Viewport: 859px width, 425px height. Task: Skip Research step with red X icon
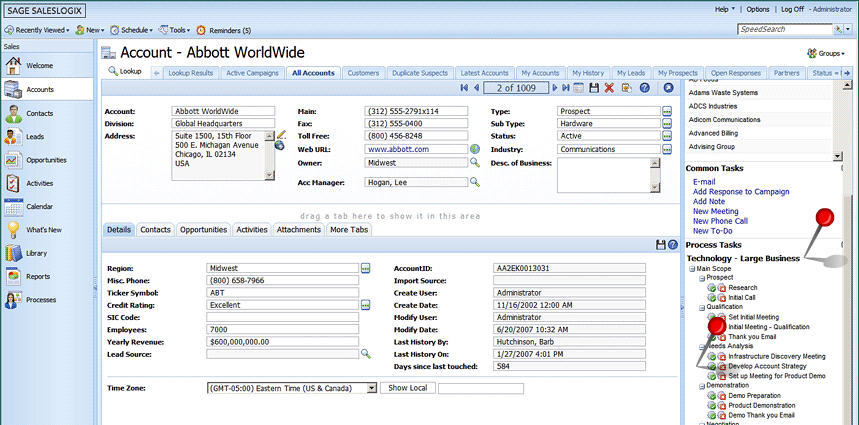point(721,288)
